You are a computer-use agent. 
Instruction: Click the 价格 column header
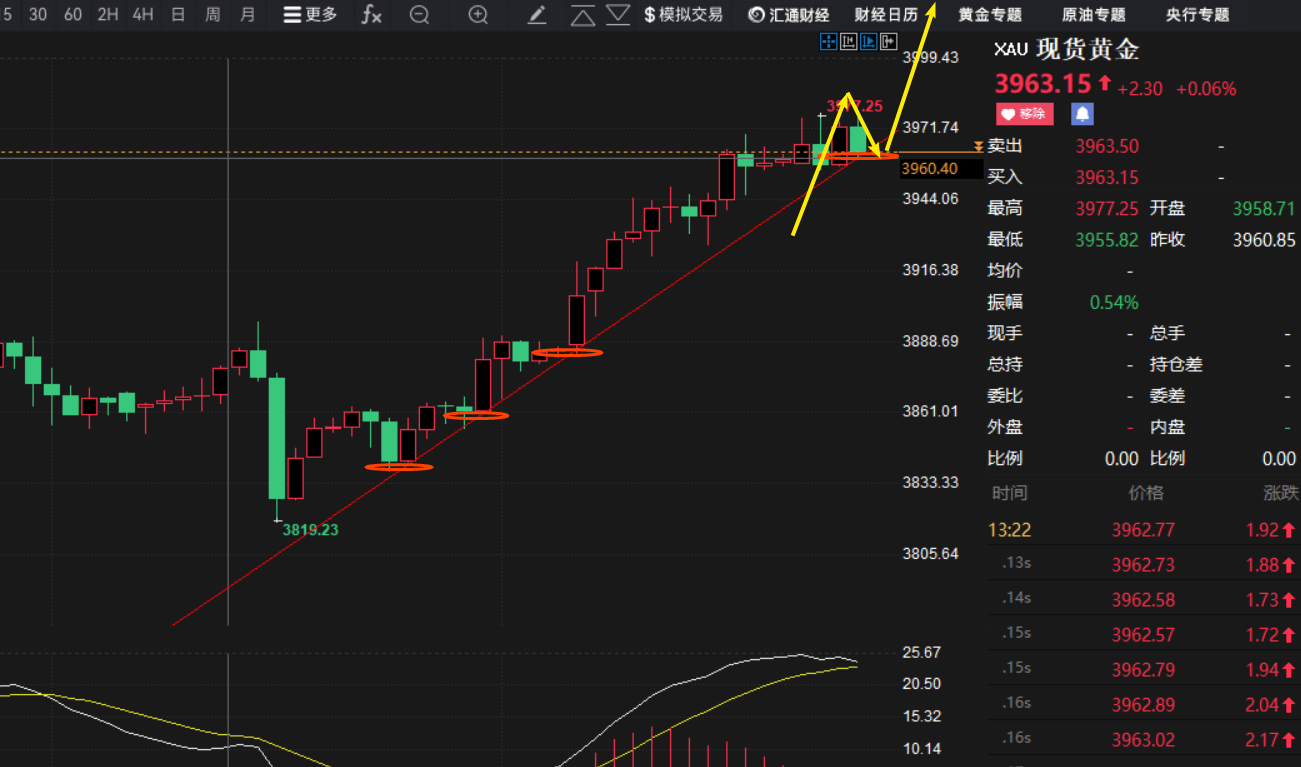coord(1146,493)
